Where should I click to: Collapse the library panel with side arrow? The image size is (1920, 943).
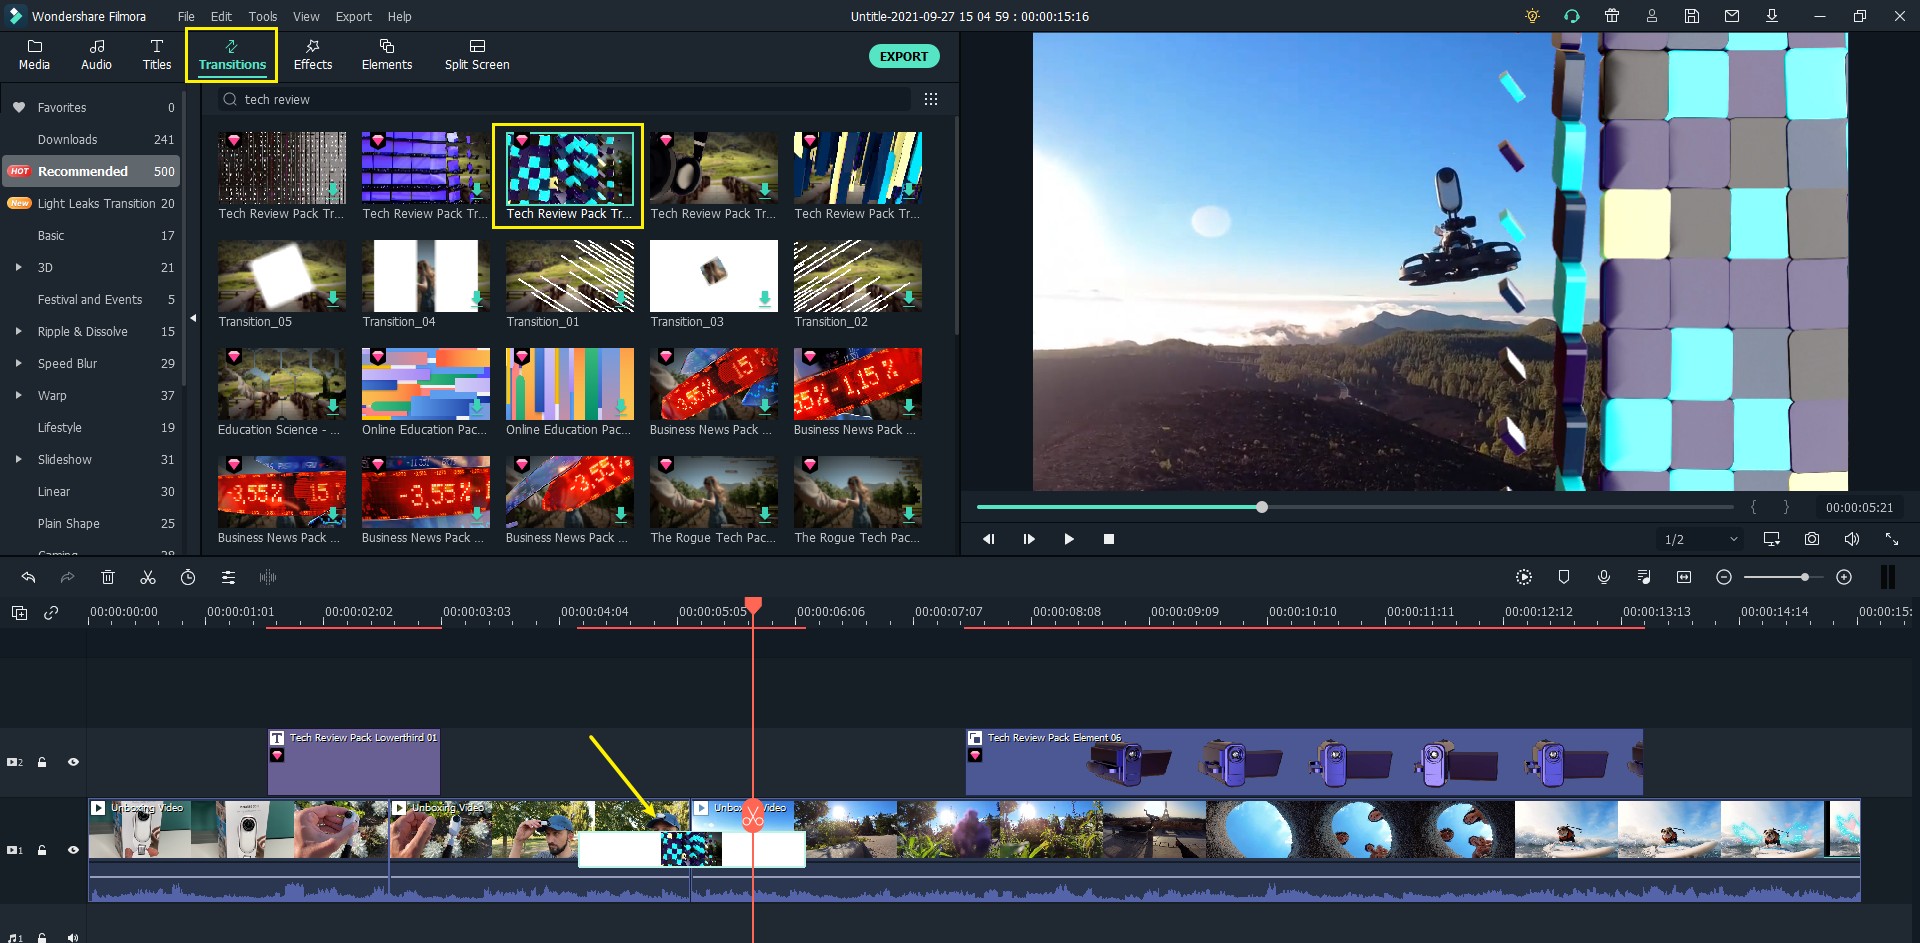pyautogui.click(x=193, y=318)
